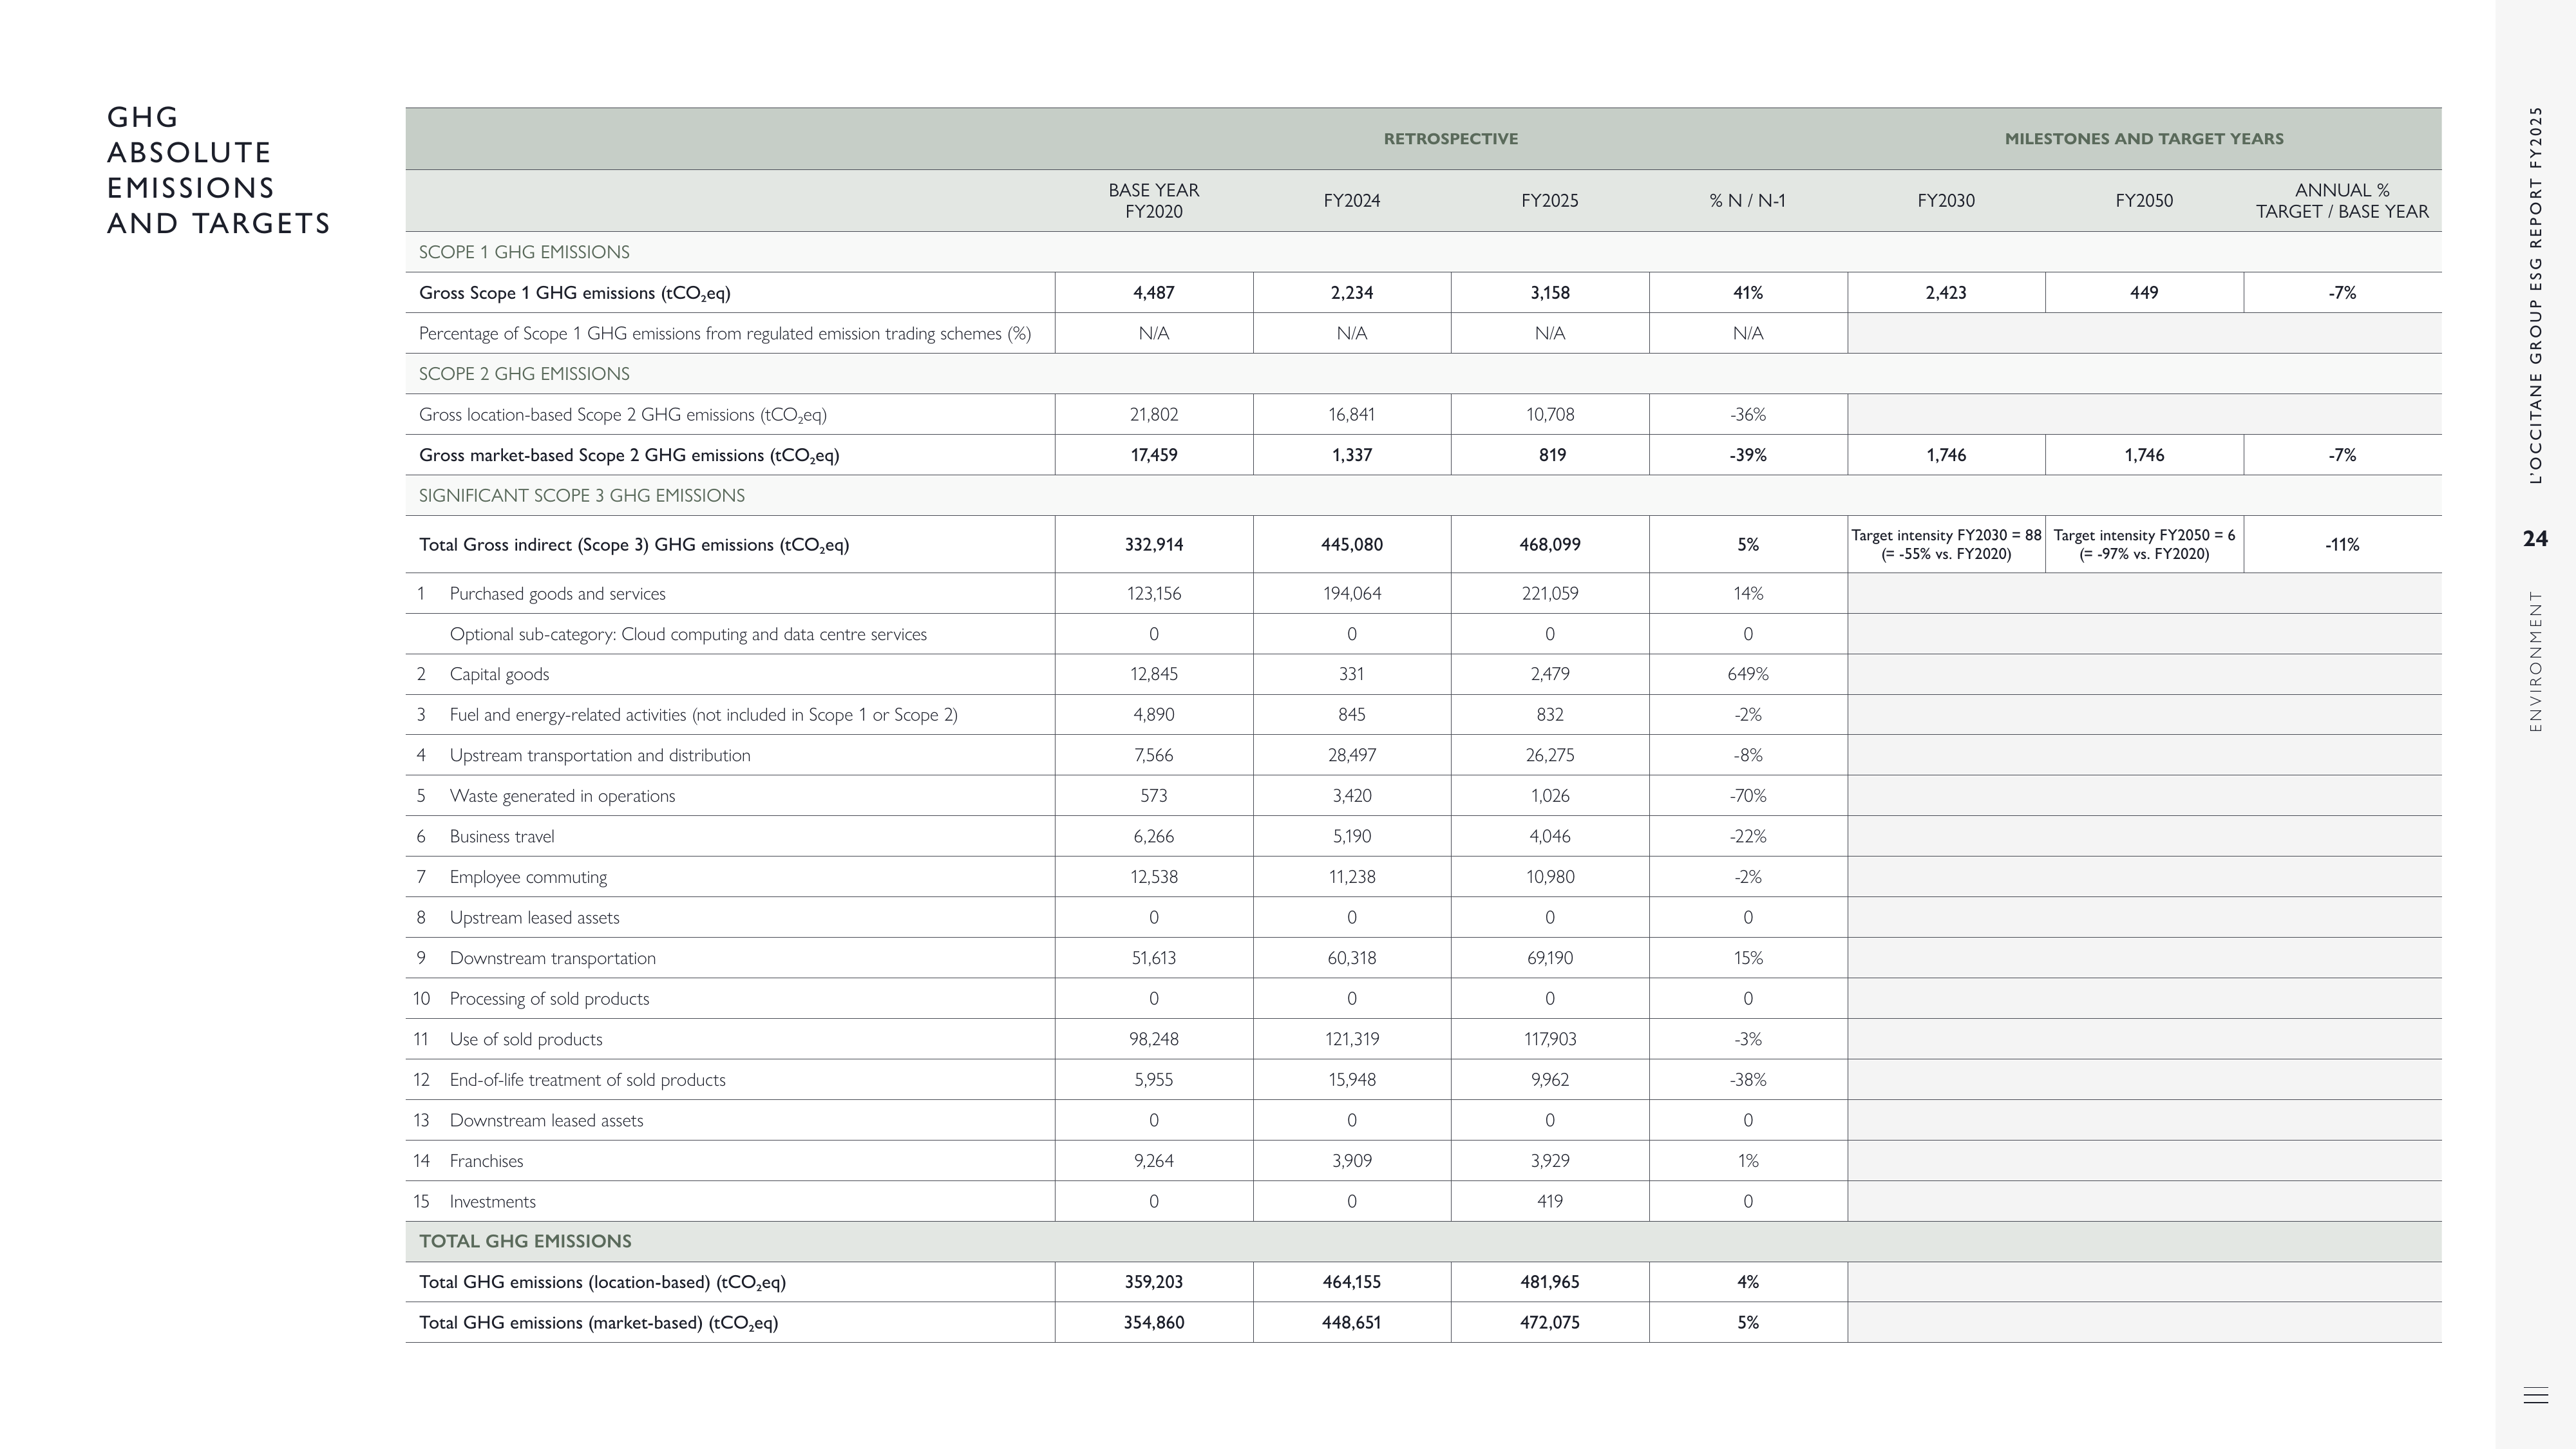Select the MILESTONES AND TARGET YEARS header
The height and width of the screenshot is (1449, 2576).
click(x=2144, y=139)
